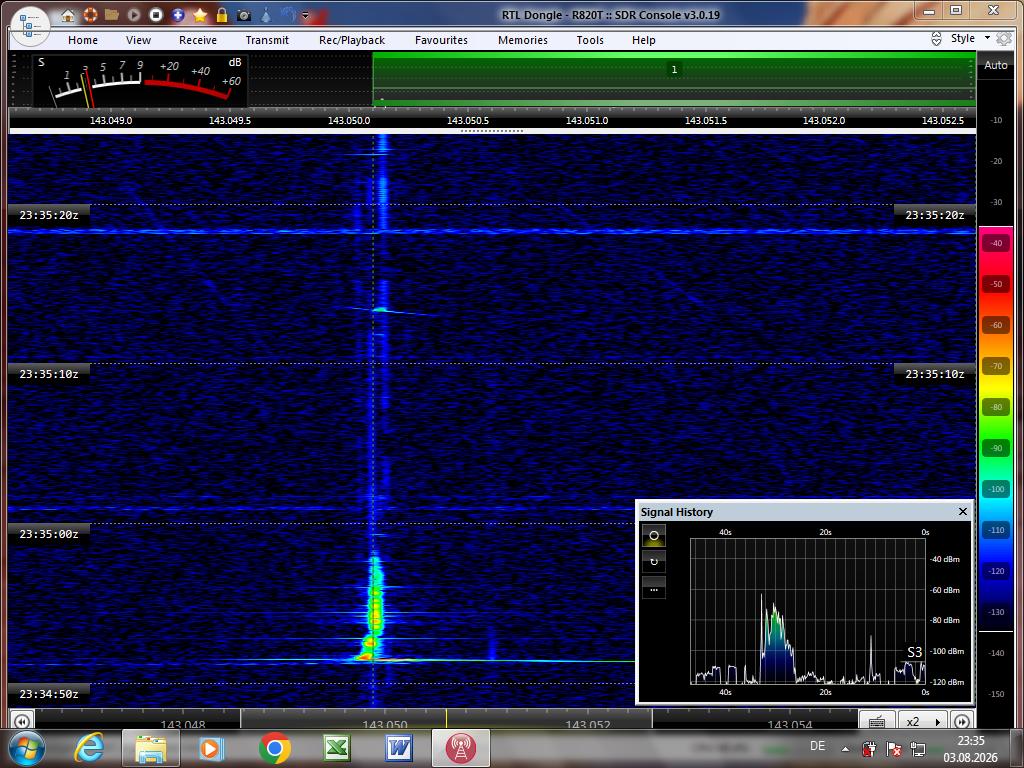
Task: Click the S3 marker in Signal History graph
Action: pos(914,652)
